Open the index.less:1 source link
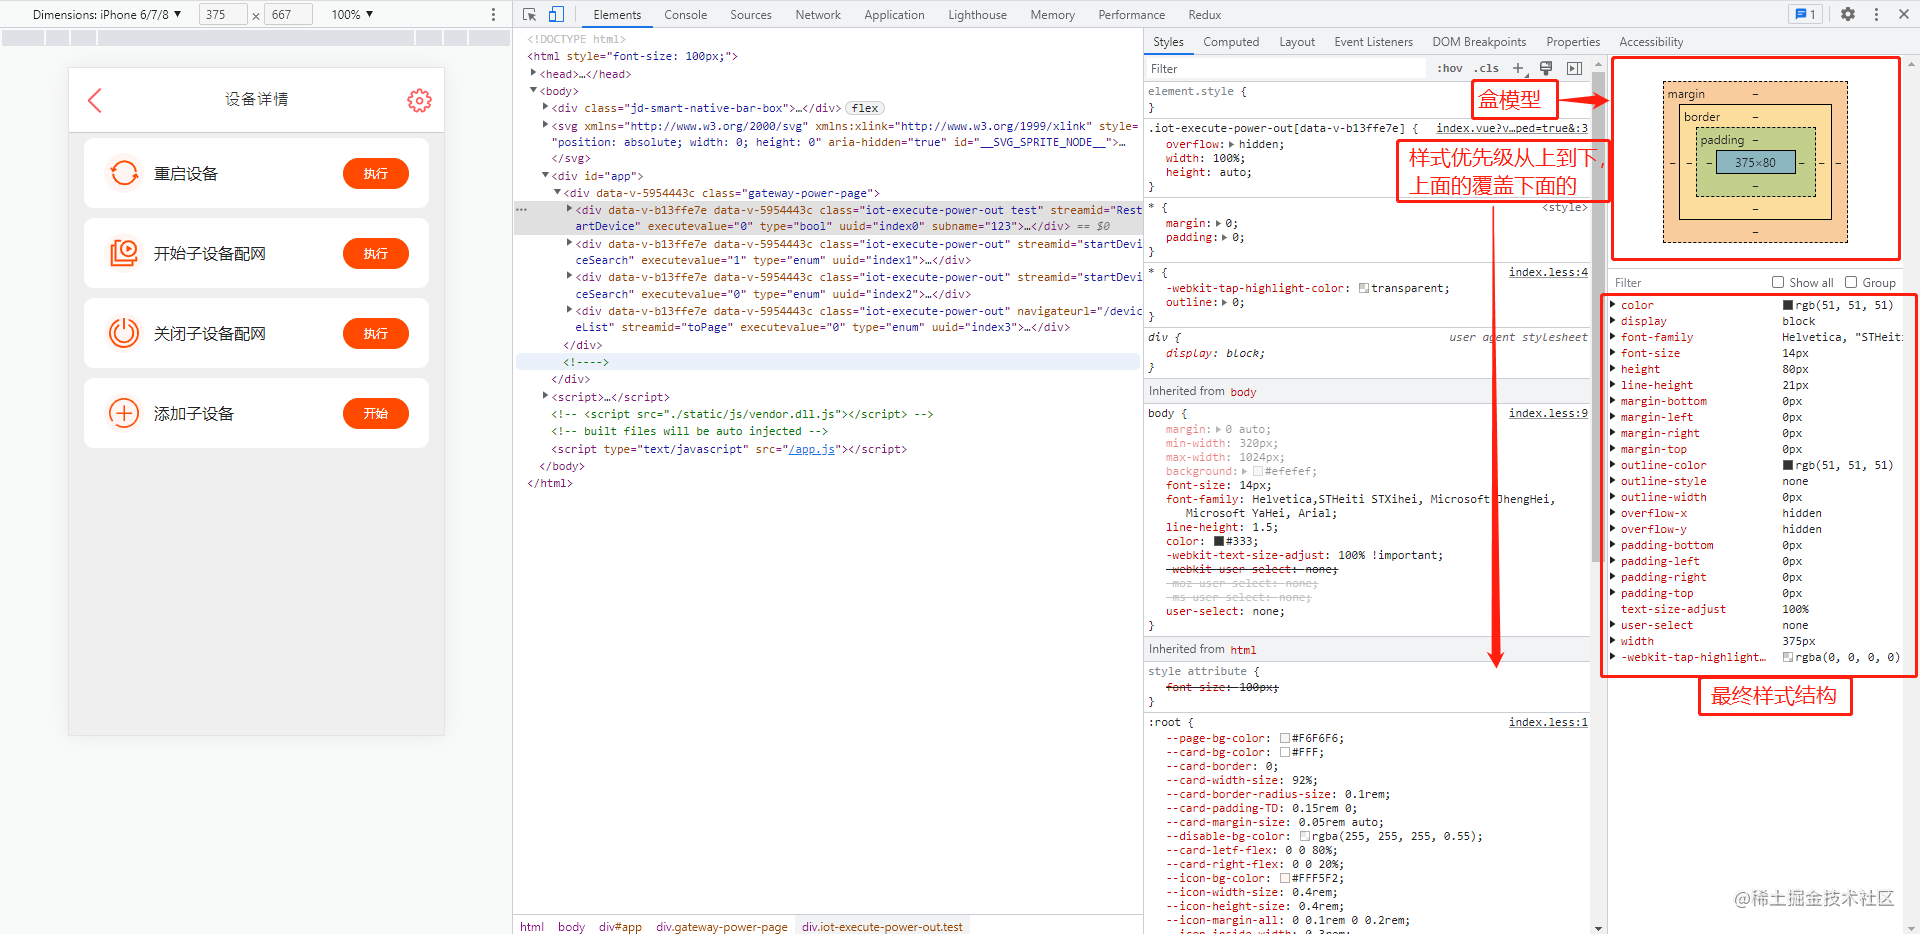This screenshot has width=1920, height=934. point(1548,722)
